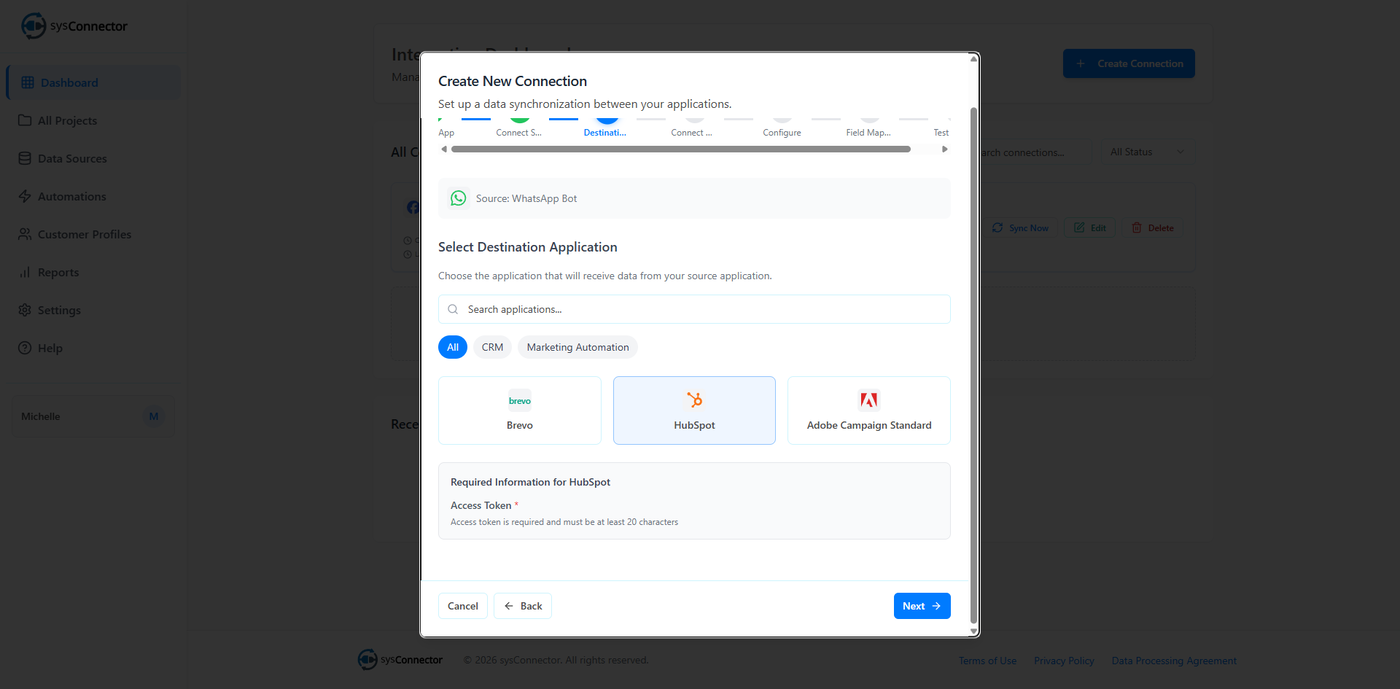Click the sysConnector logo at top left
The image size is (1400, 689).
(74, 26)
